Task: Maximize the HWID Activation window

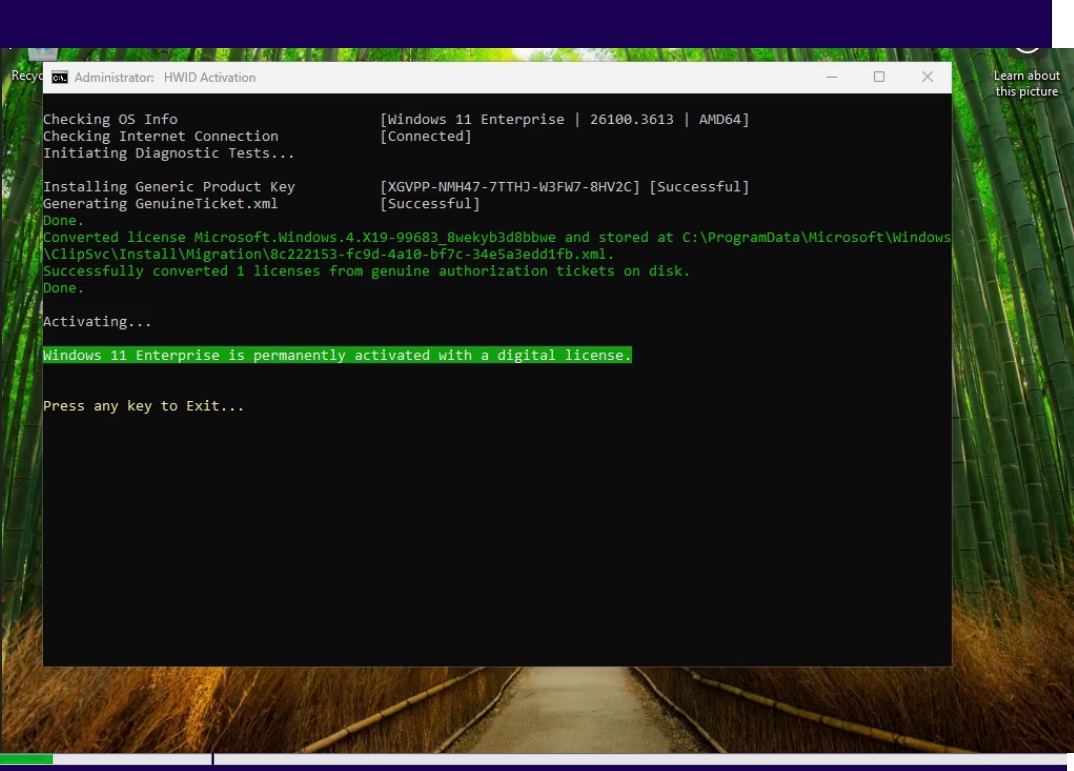Action: pos(879,77)
